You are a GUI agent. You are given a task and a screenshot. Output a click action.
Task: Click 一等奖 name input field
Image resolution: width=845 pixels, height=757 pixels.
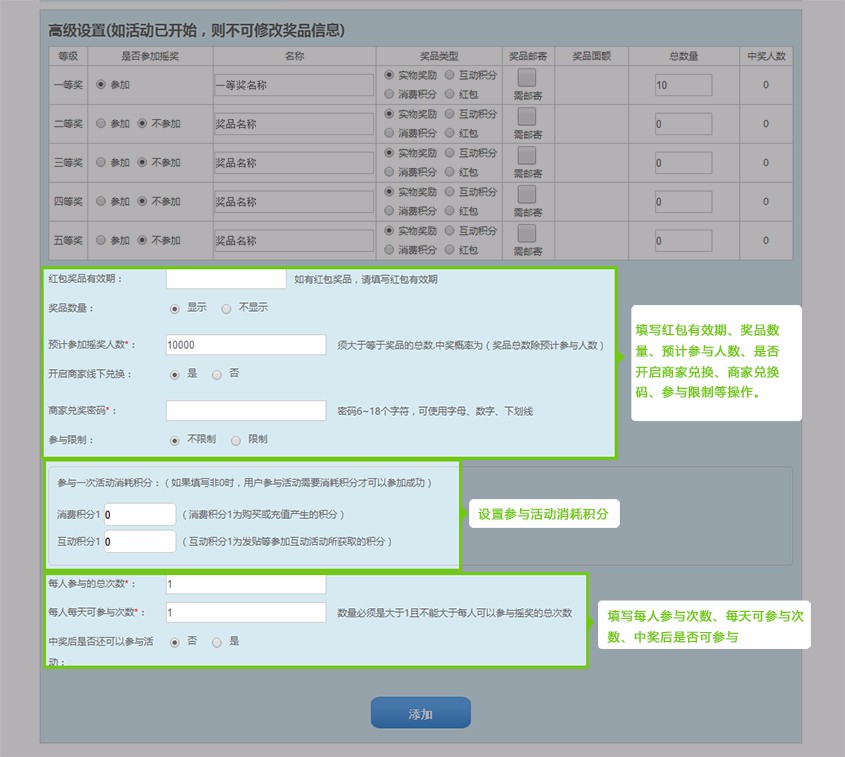(293, 85)
